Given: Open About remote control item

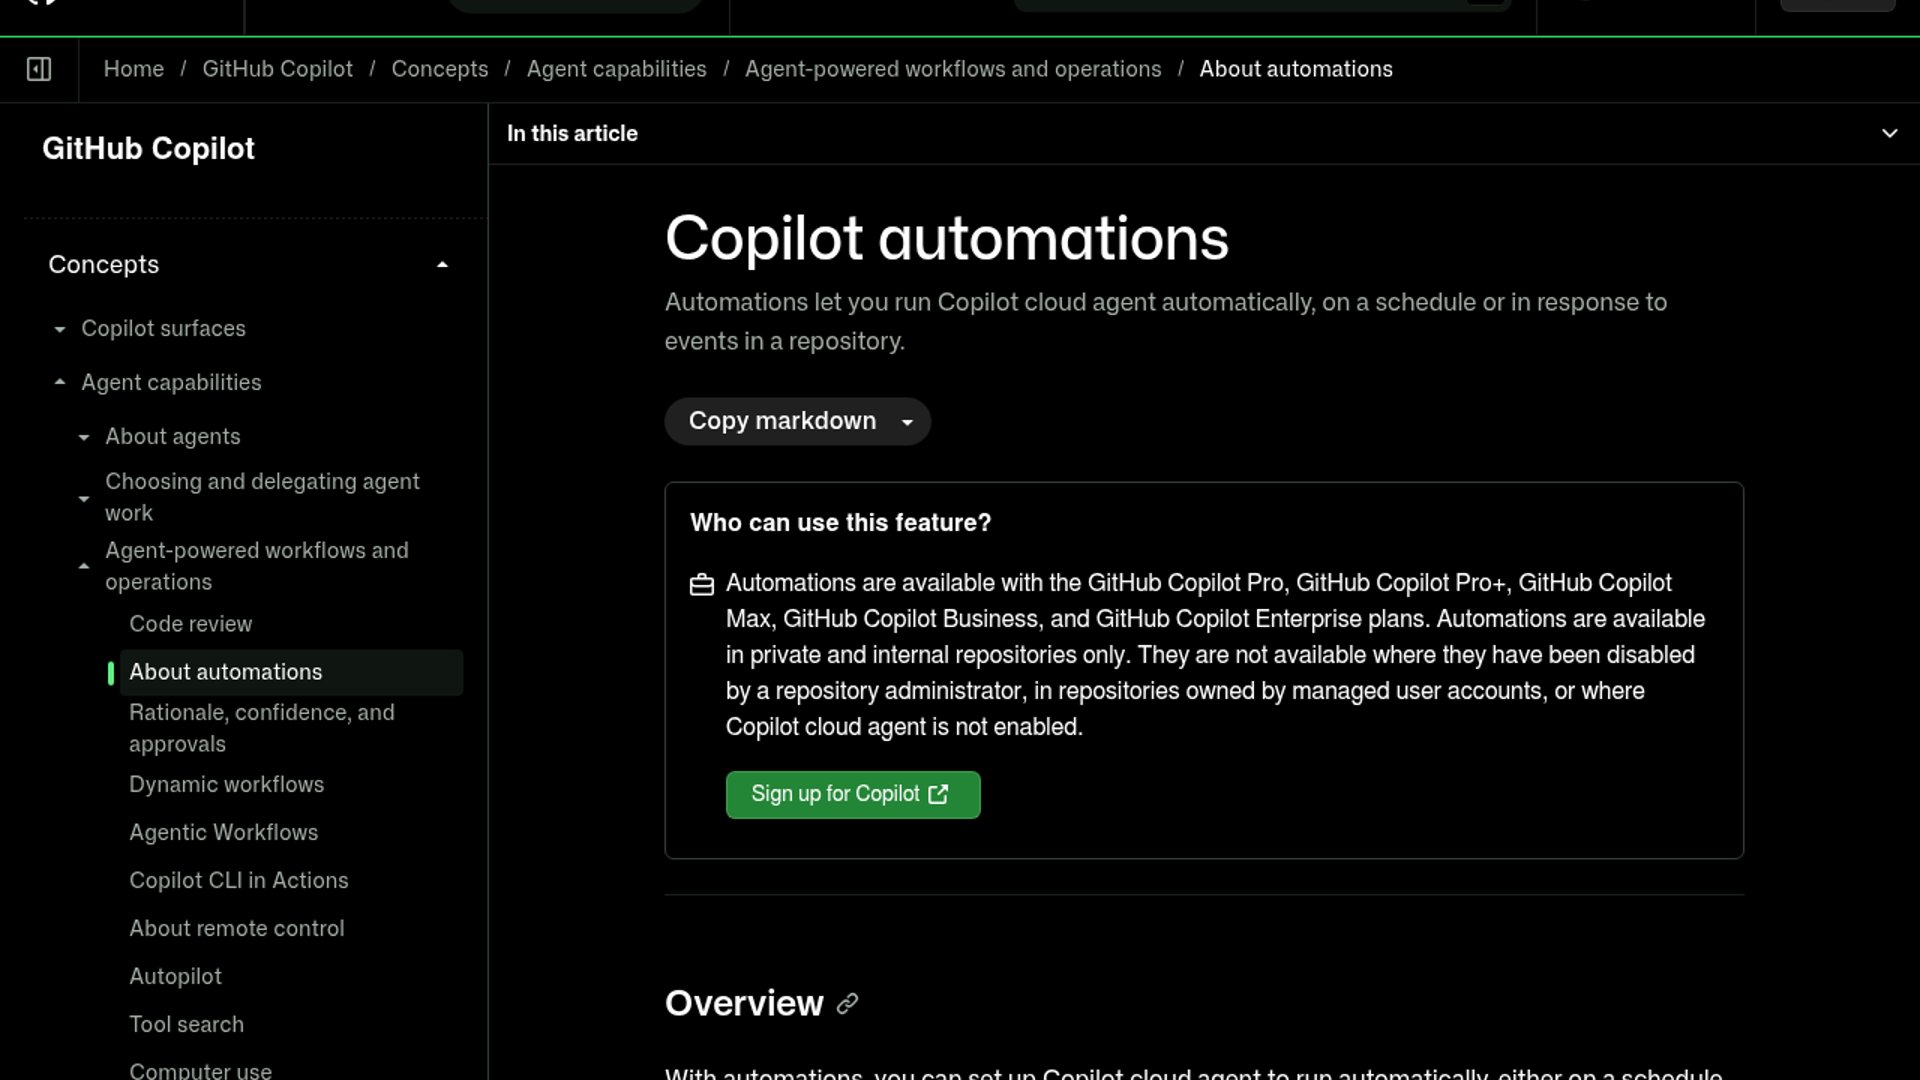Looking at the screenshot, I should [237, 928].
